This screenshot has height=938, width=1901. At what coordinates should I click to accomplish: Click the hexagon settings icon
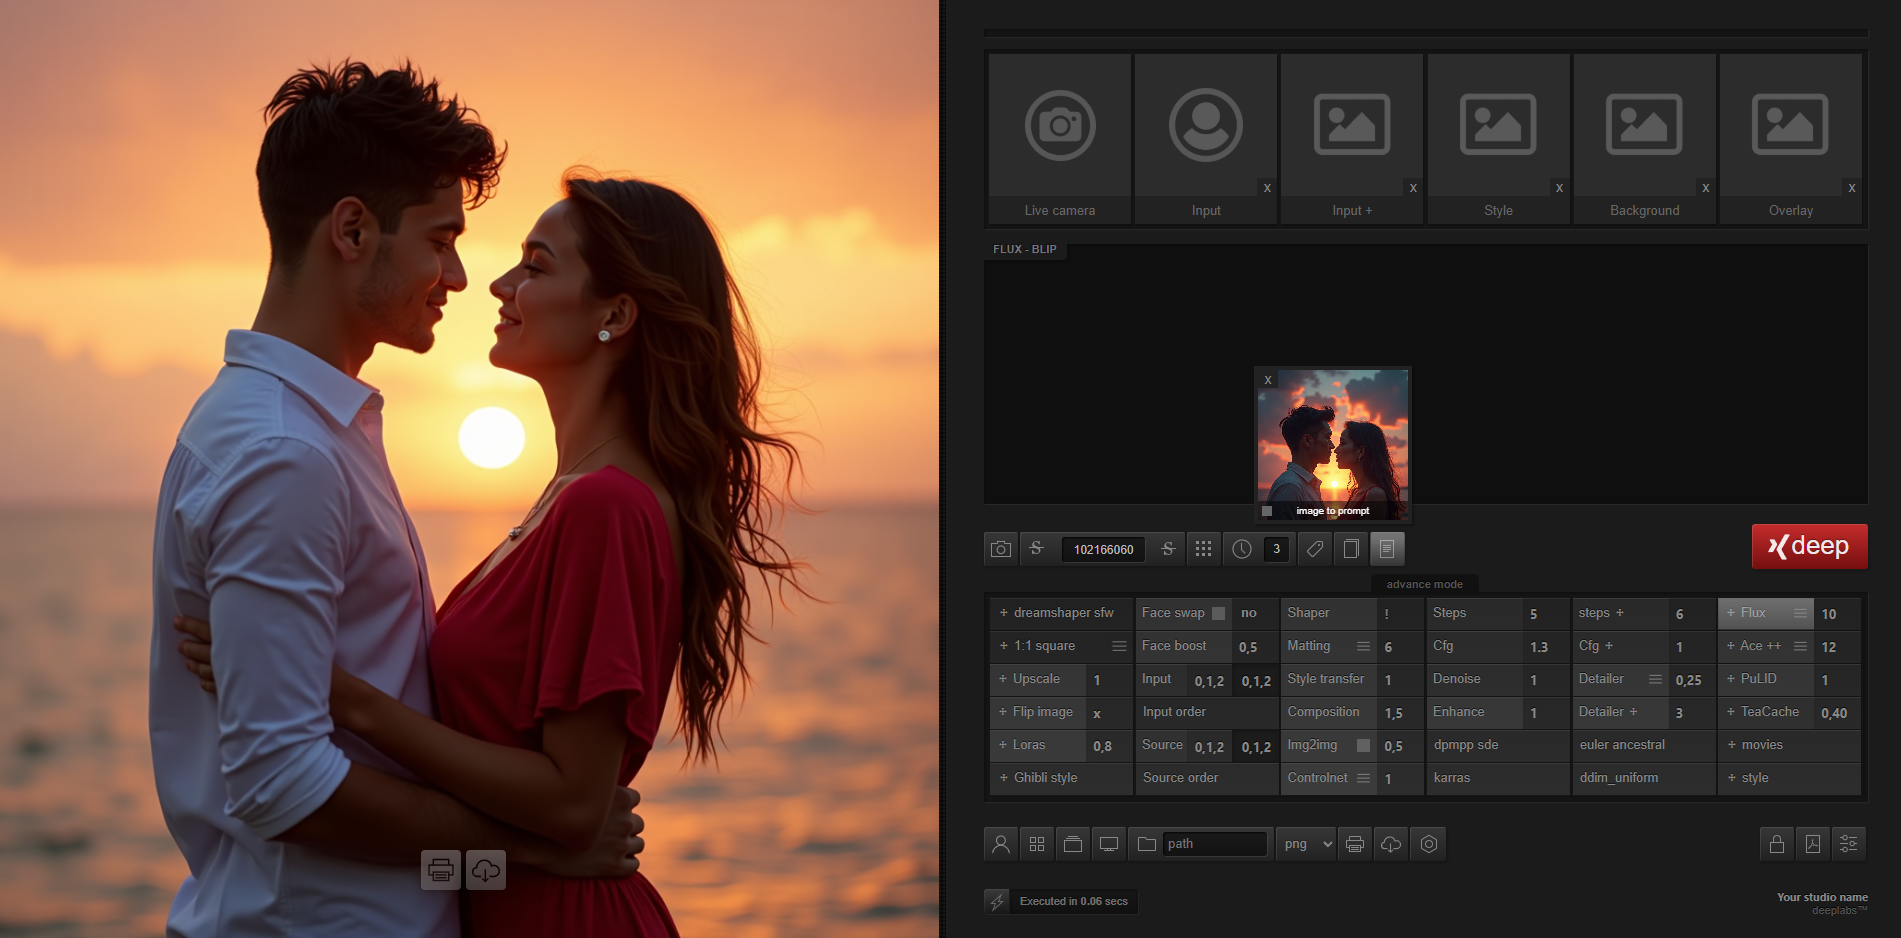click(1429, 844)
